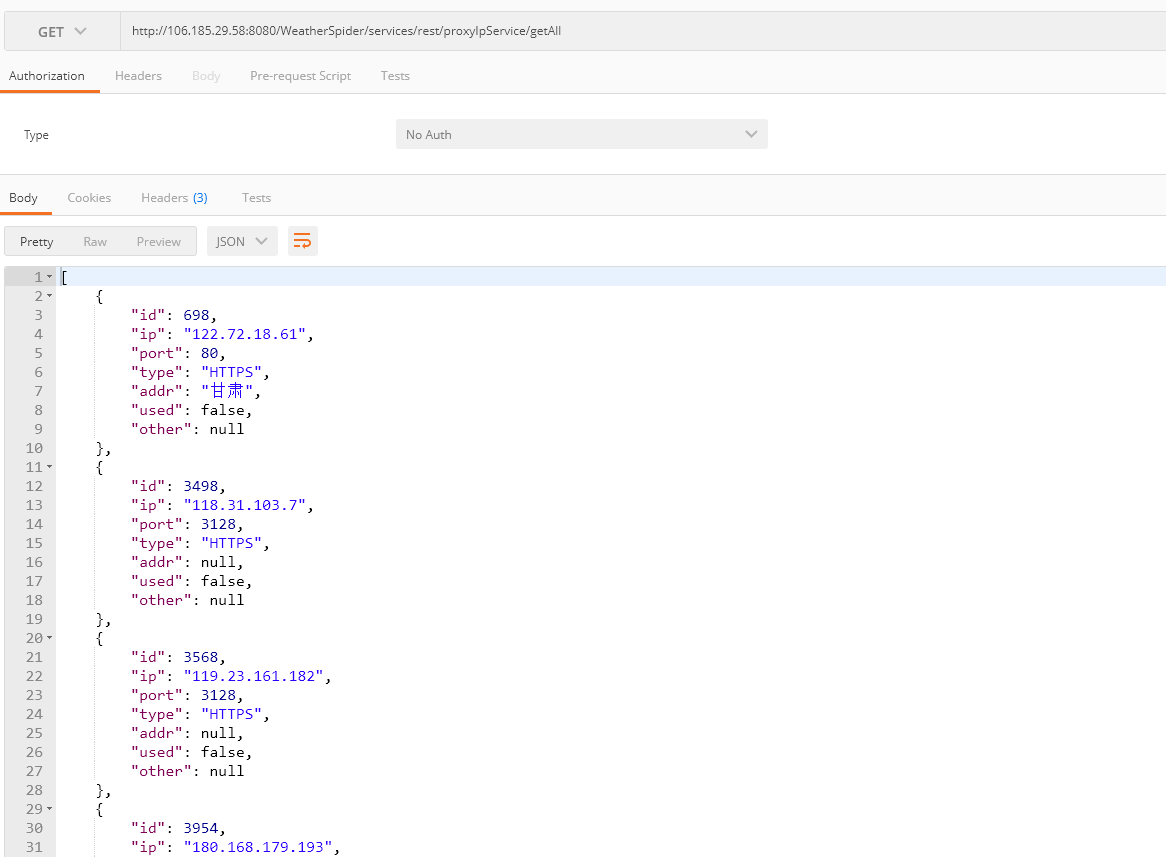Viewport: 1166px width, 857px height.
Task: Select the Authorization tab
Action: [x=47, y=76]
